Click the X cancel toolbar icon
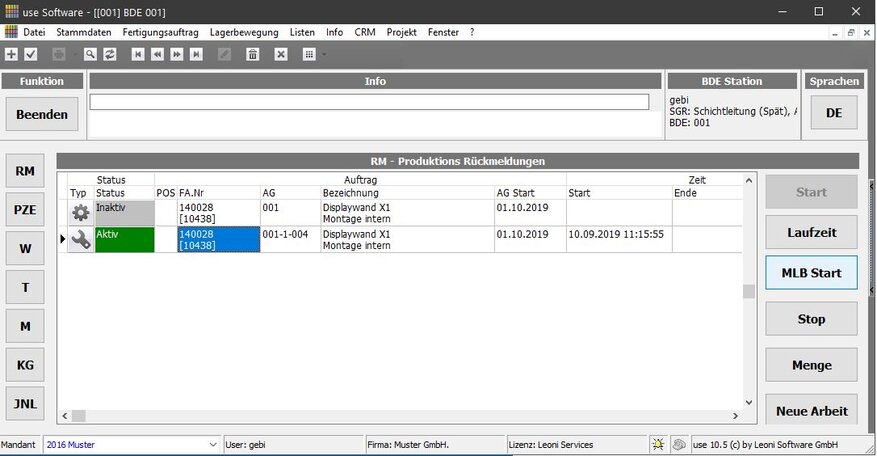 point(281,54)
